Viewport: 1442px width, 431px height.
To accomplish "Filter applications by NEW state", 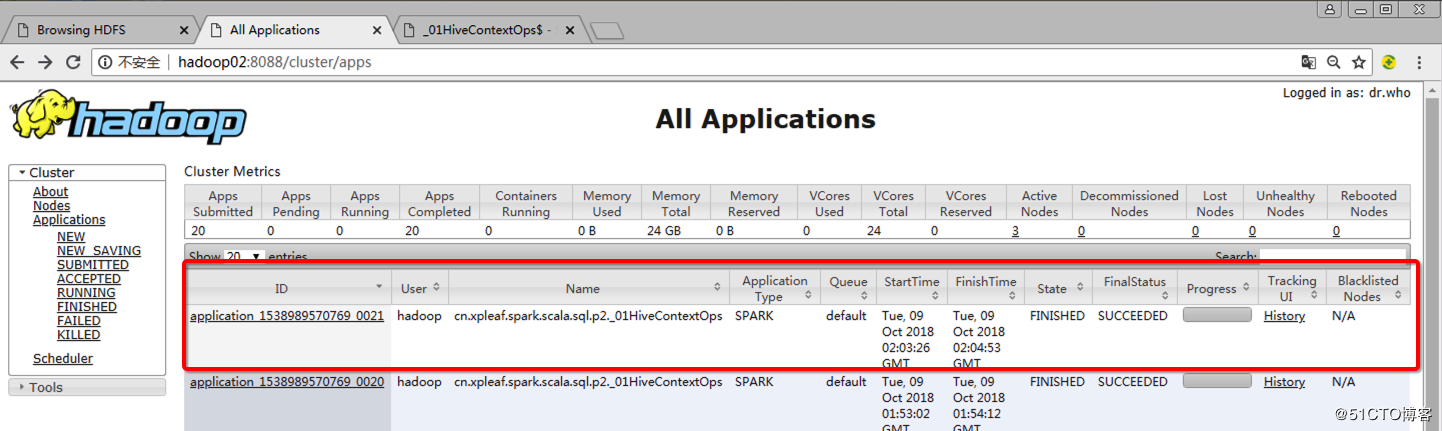I will point(71,237).
